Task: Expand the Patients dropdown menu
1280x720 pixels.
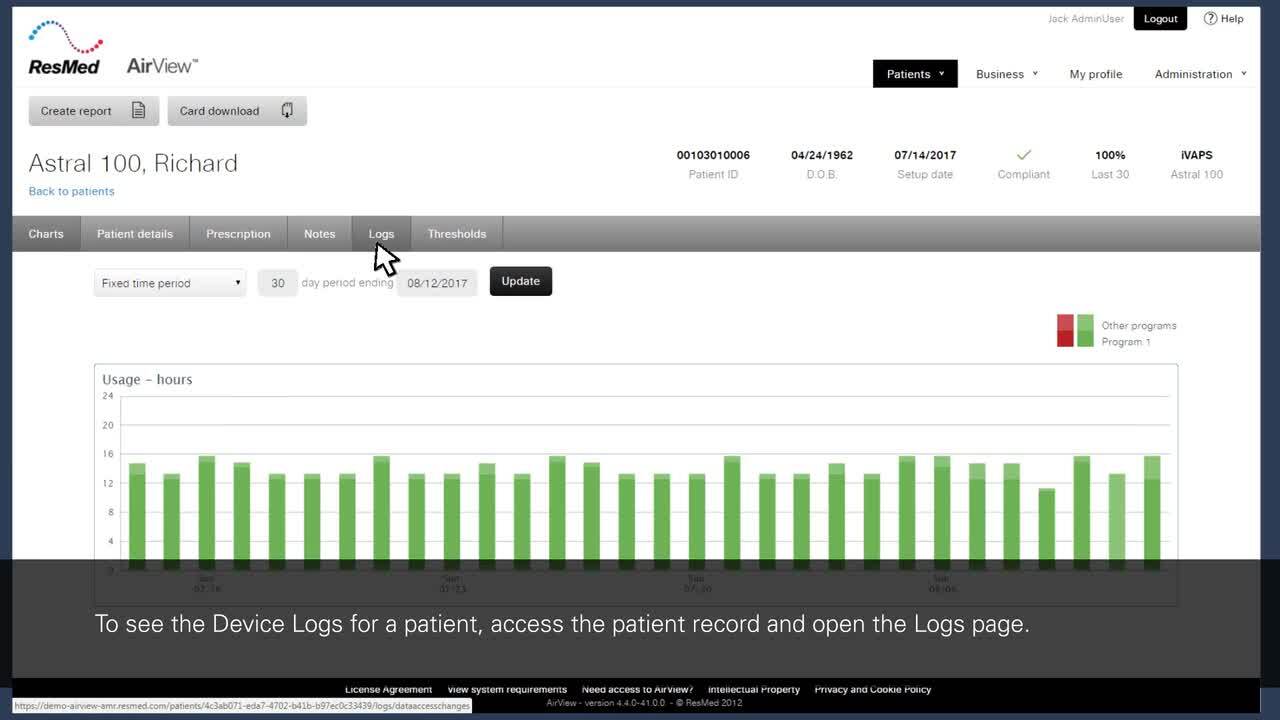Action: [915, 74]
